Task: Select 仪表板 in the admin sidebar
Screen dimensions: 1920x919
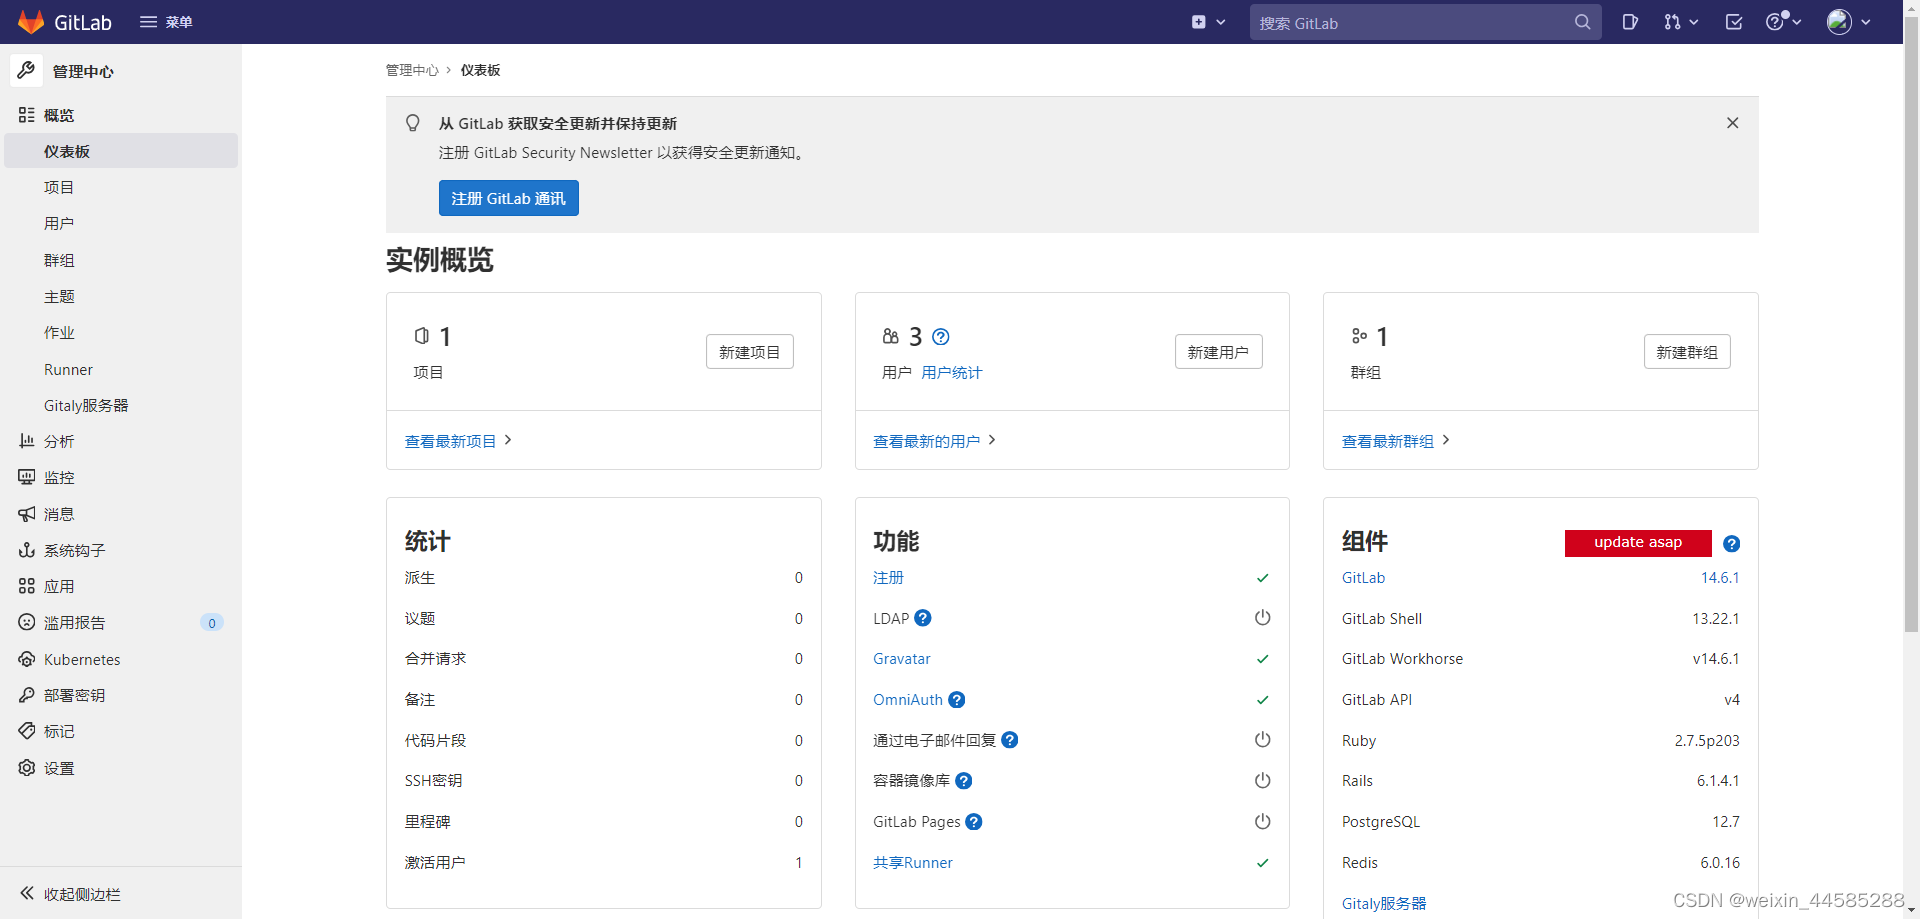Action: [x=67, y=151]
